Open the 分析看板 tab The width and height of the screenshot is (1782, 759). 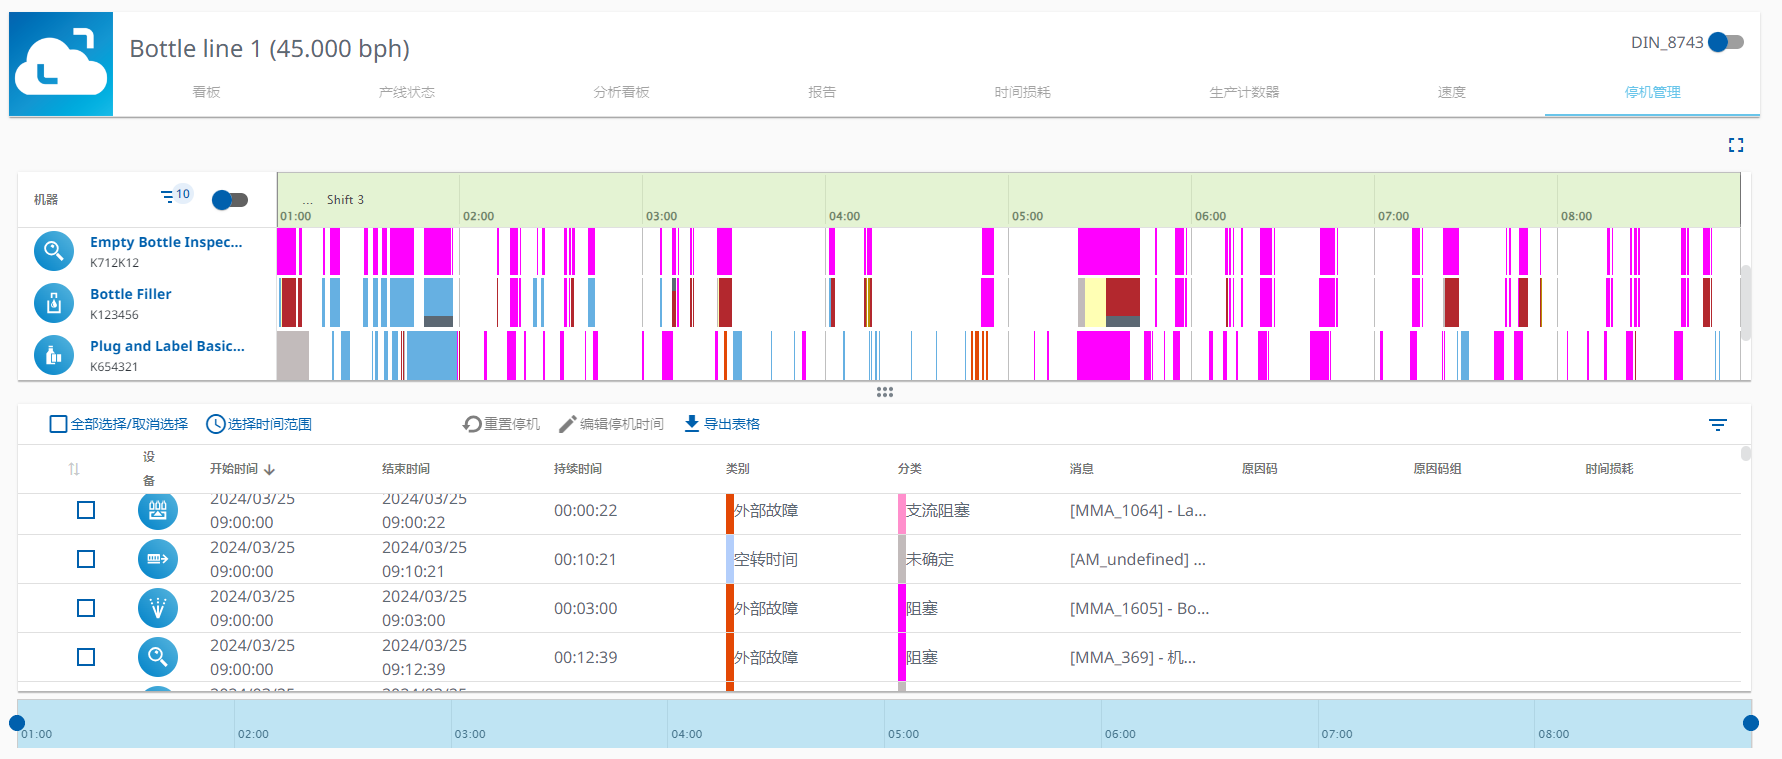(621, 92)
